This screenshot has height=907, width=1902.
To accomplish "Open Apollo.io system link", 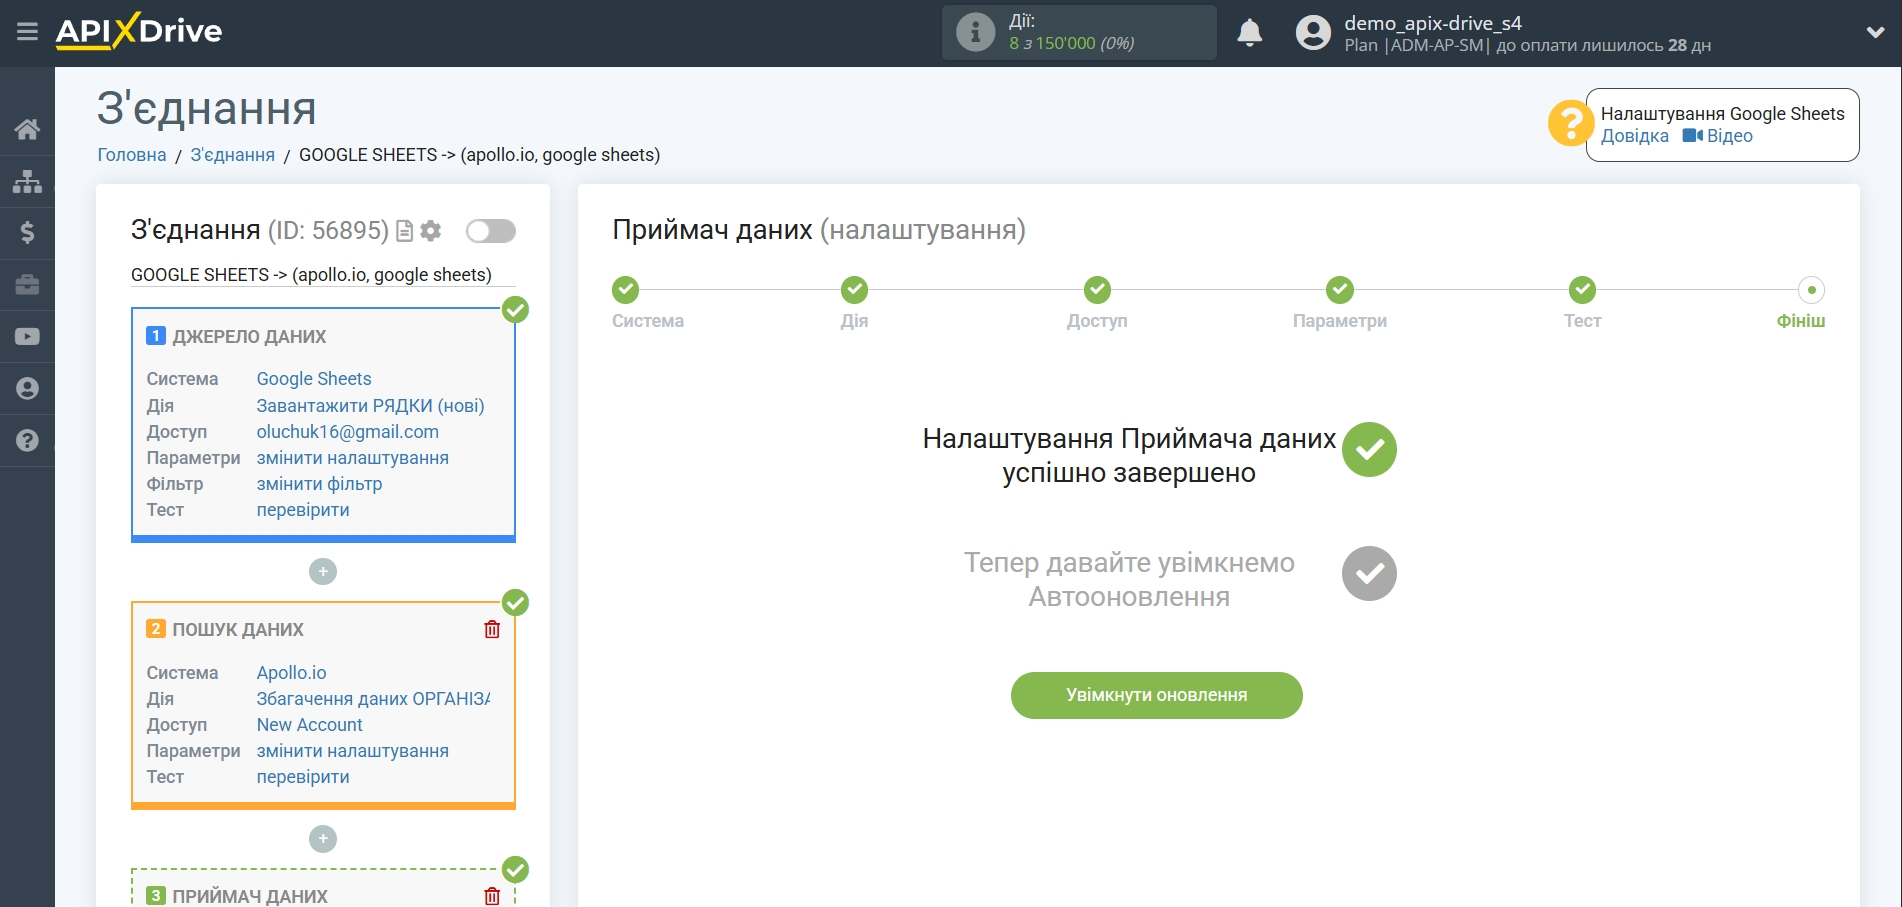I will pos(291,673).
